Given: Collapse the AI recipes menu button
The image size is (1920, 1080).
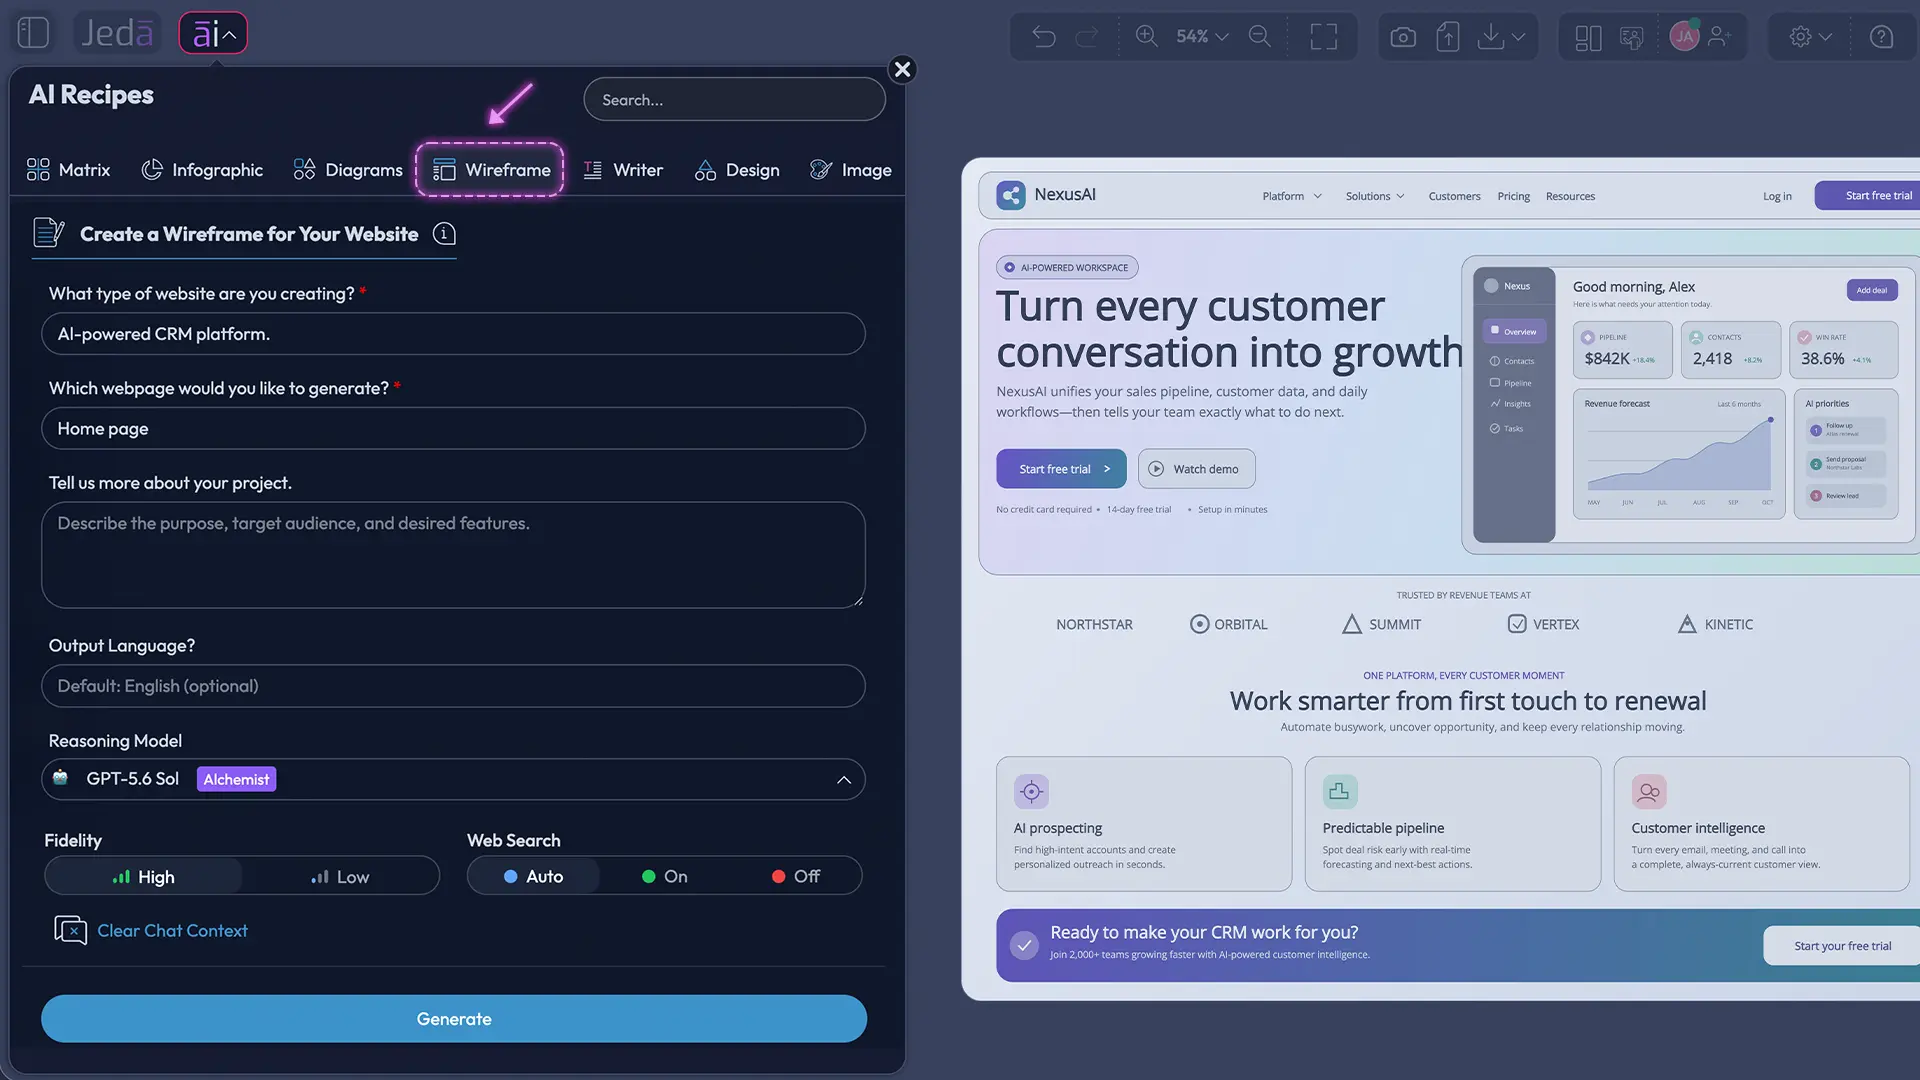Looking at the screenshot, I should click(x=213, y=33).
